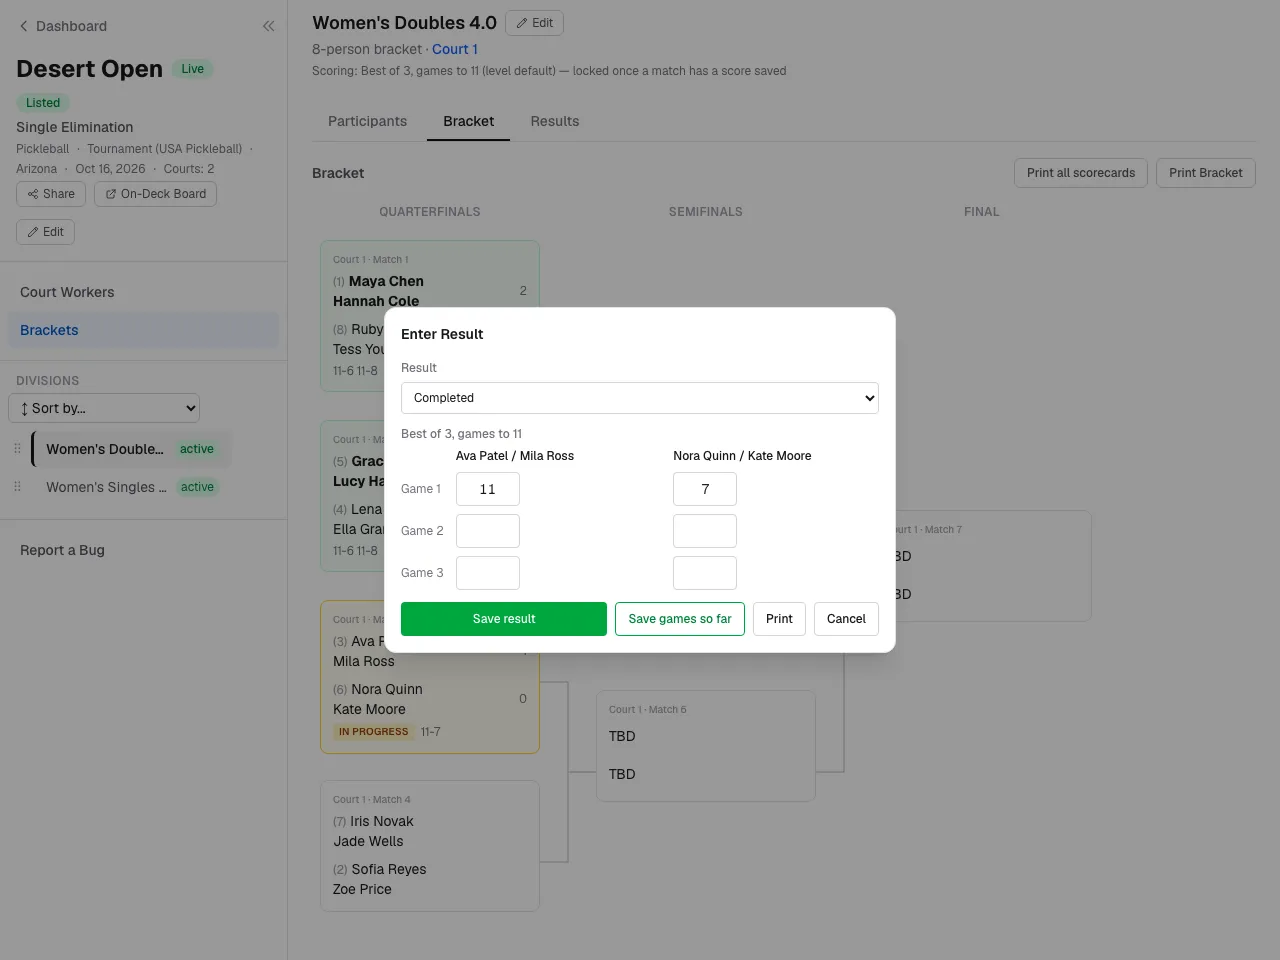Open the Result dropdown showing Completed
Image resolution: width=1280 pixels, height=960 pixels.
(640, 398)
